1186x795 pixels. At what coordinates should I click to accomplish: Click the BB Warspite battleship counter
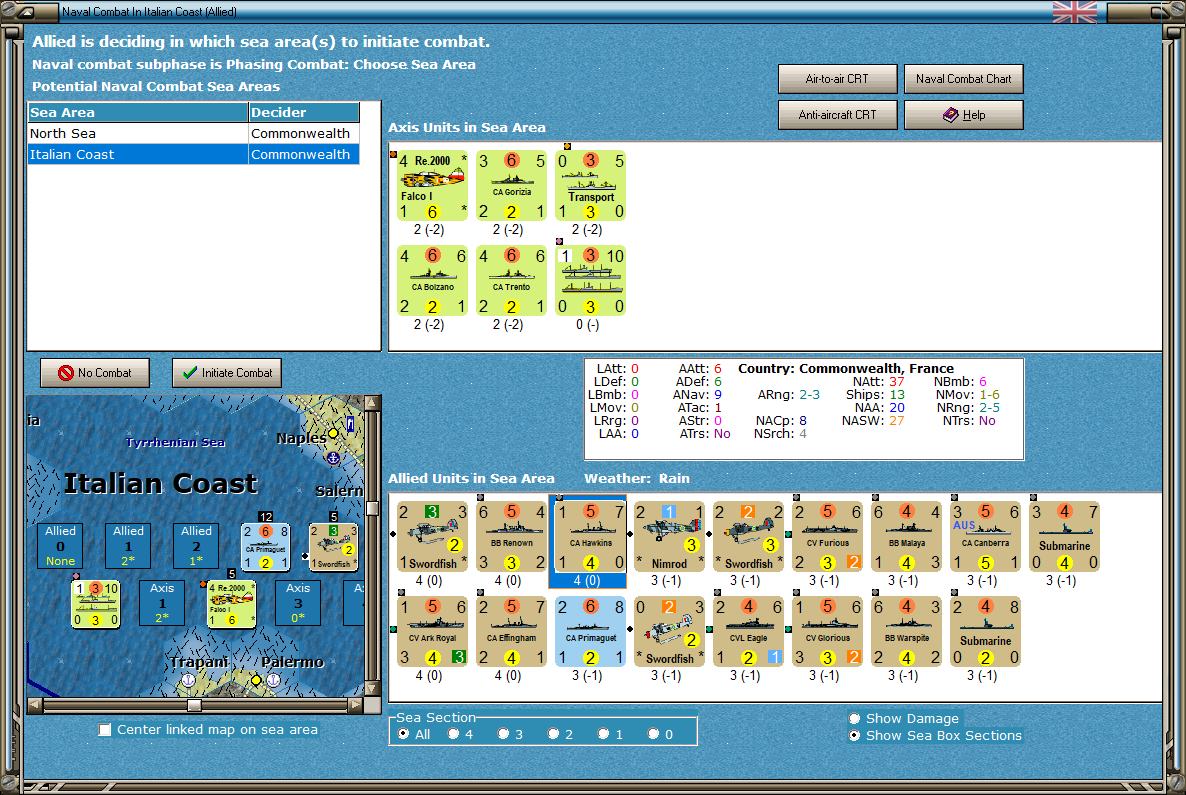click(x=906, y=632)
